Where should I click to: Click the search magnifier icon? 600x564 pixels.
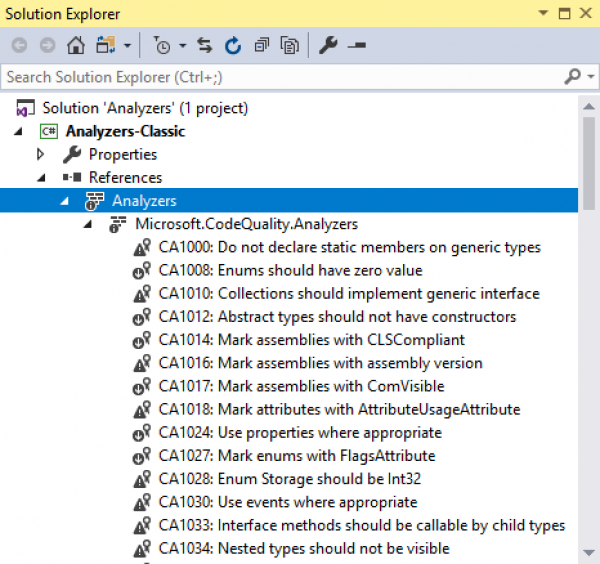point(573,77)
